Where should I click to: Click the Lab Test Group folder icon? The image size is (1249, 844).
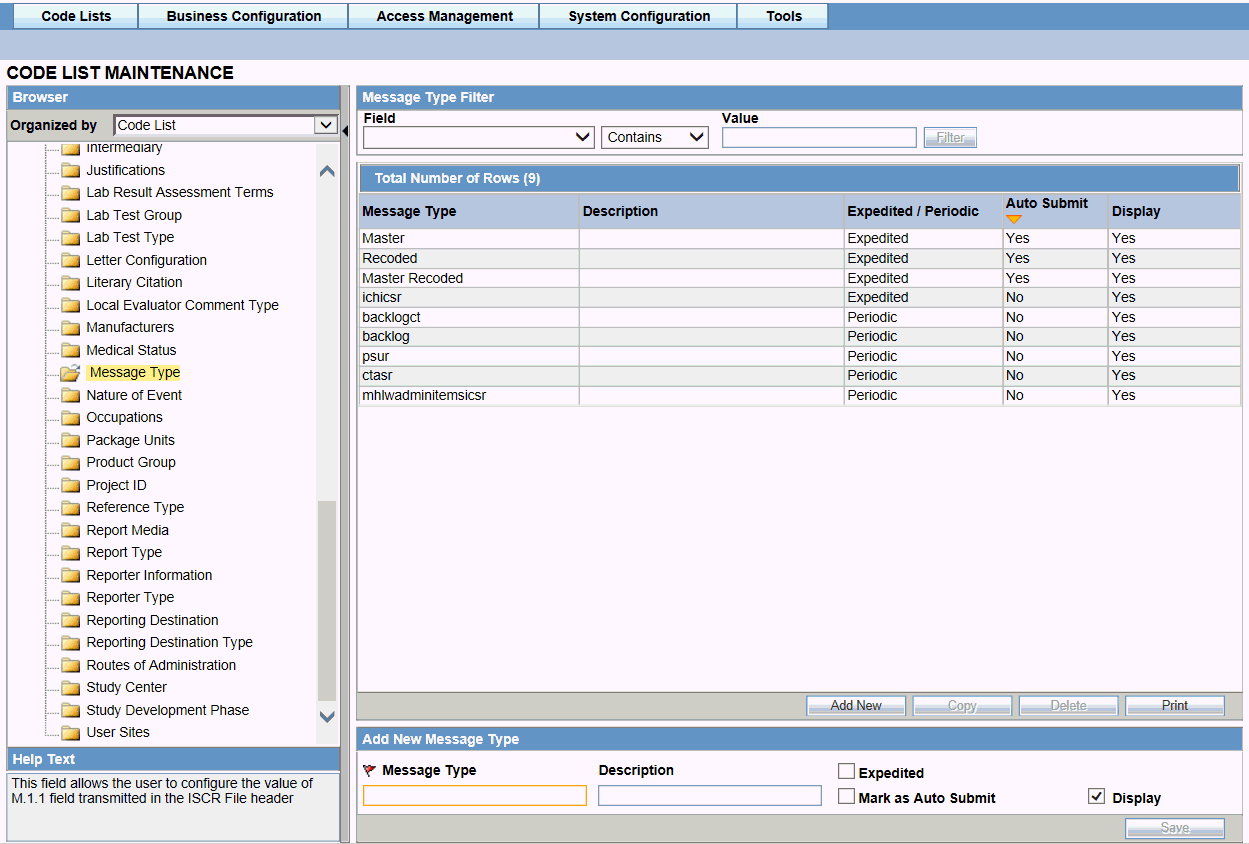(x=70, y=215)
